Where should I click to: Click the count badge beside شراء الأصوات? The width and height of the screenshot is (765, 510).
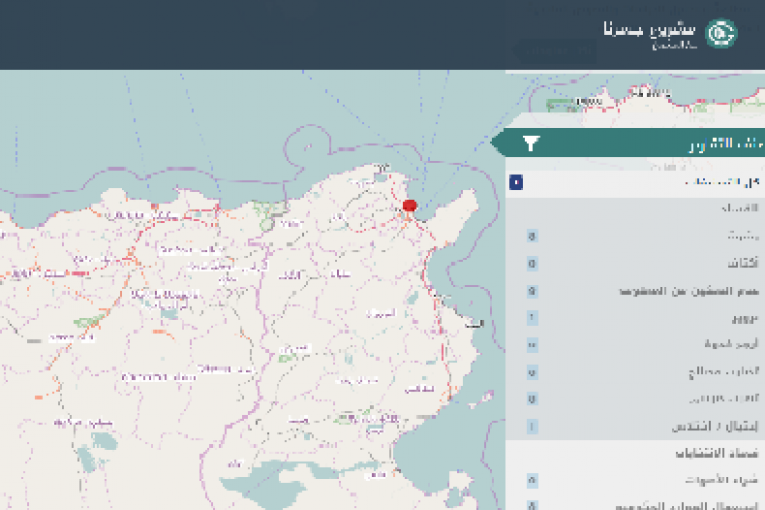(x=532, y=480)
